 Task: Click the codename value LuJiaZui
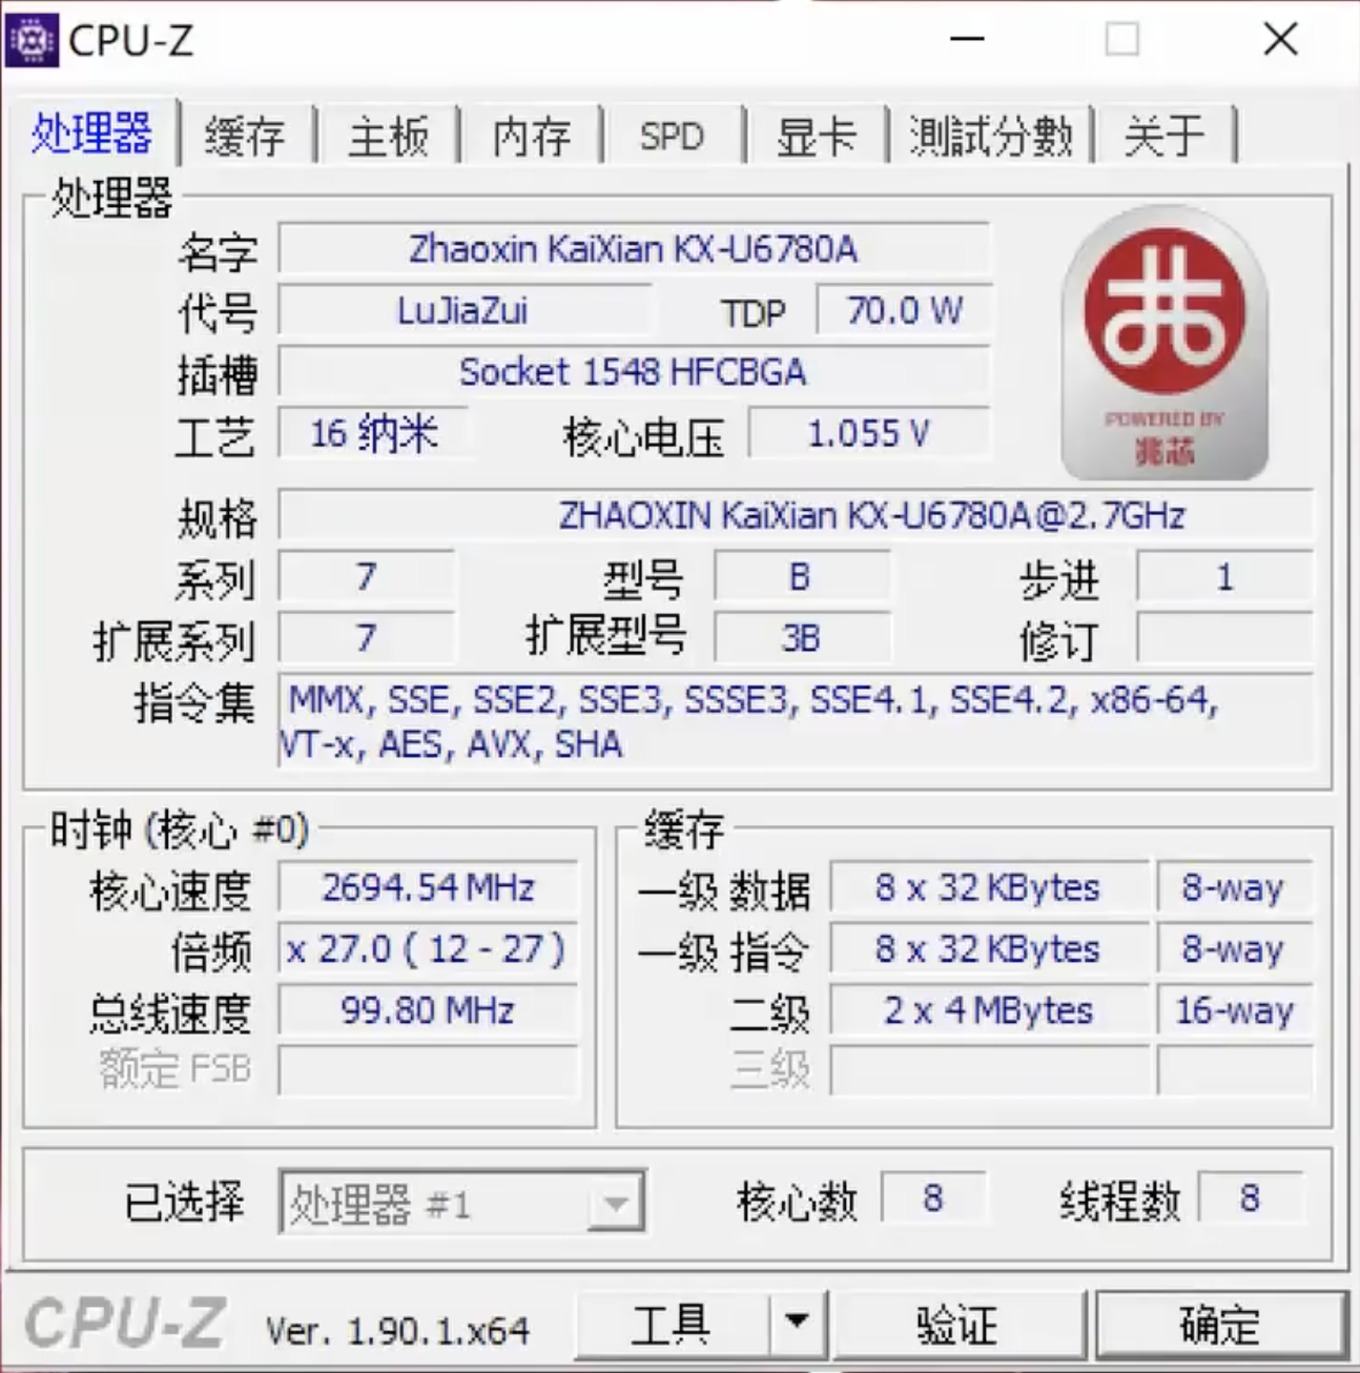click(x=463, y=310)
